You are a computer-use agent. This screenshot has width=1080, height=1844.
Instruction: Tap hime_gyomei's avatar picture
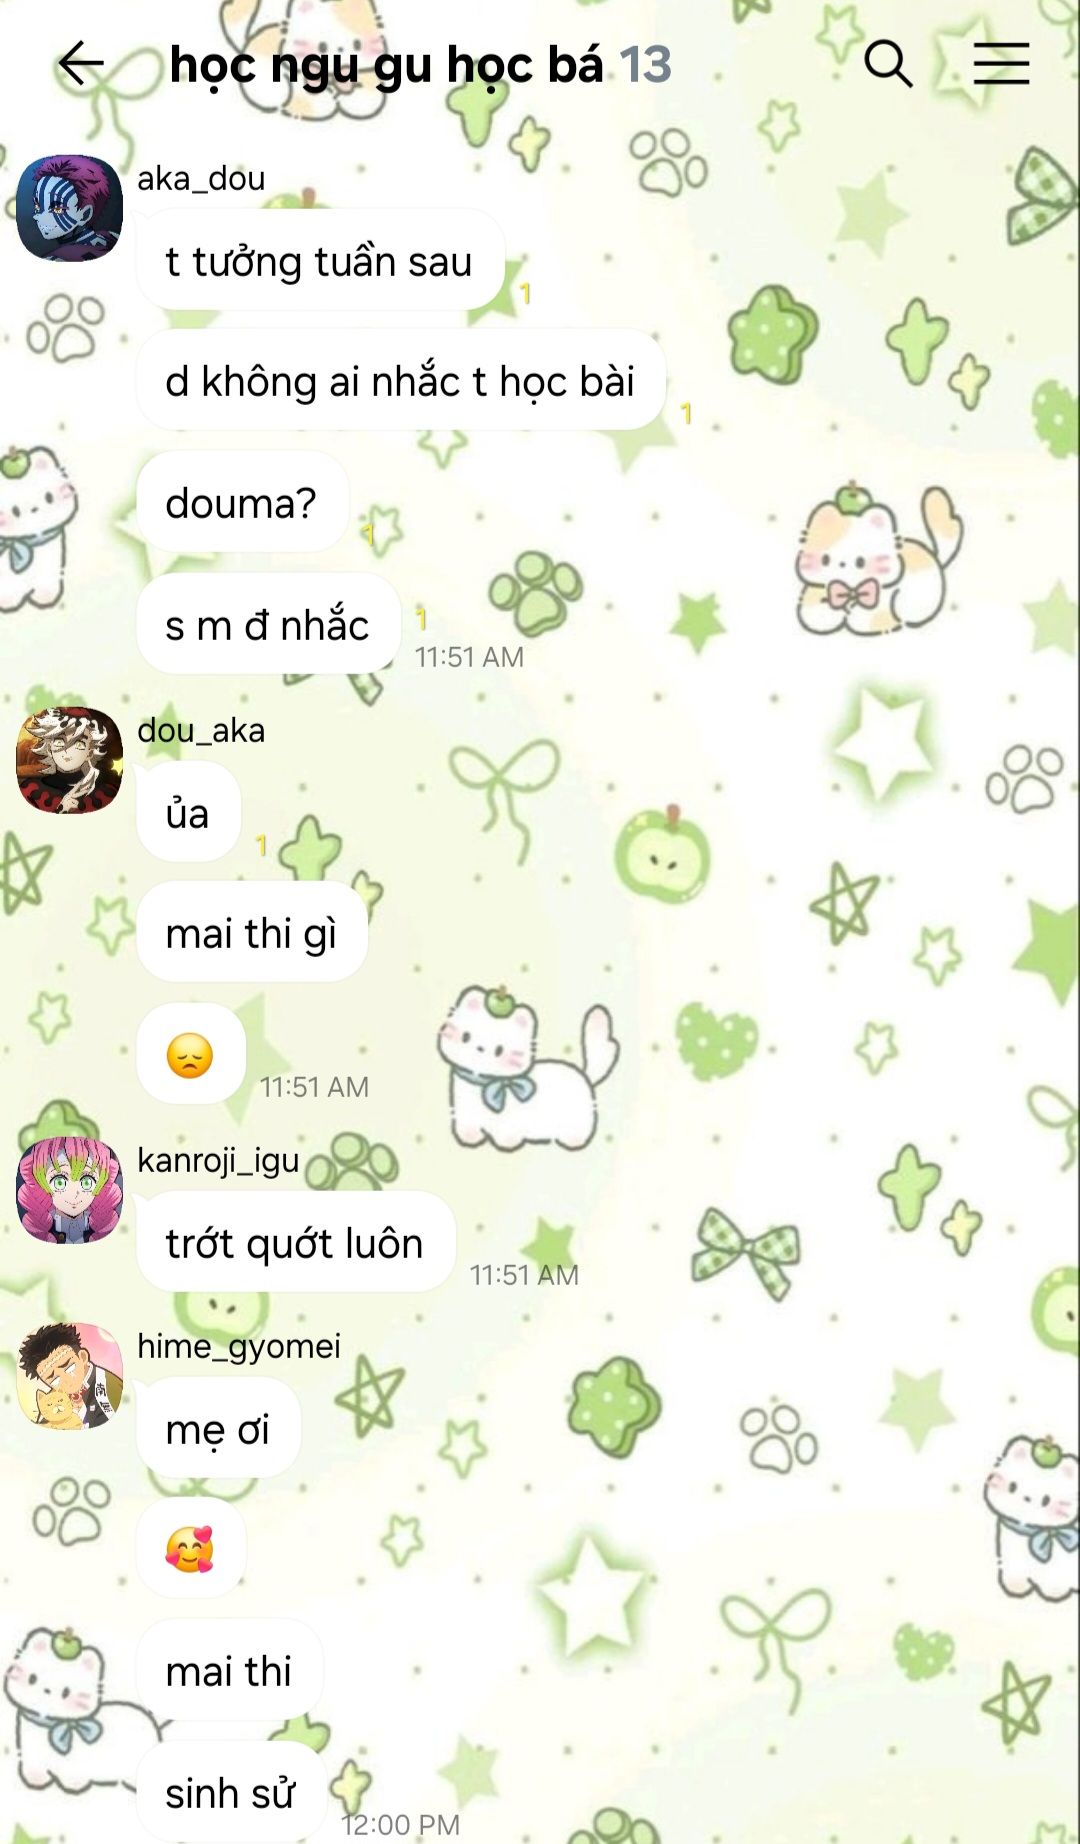[69, 1376]
